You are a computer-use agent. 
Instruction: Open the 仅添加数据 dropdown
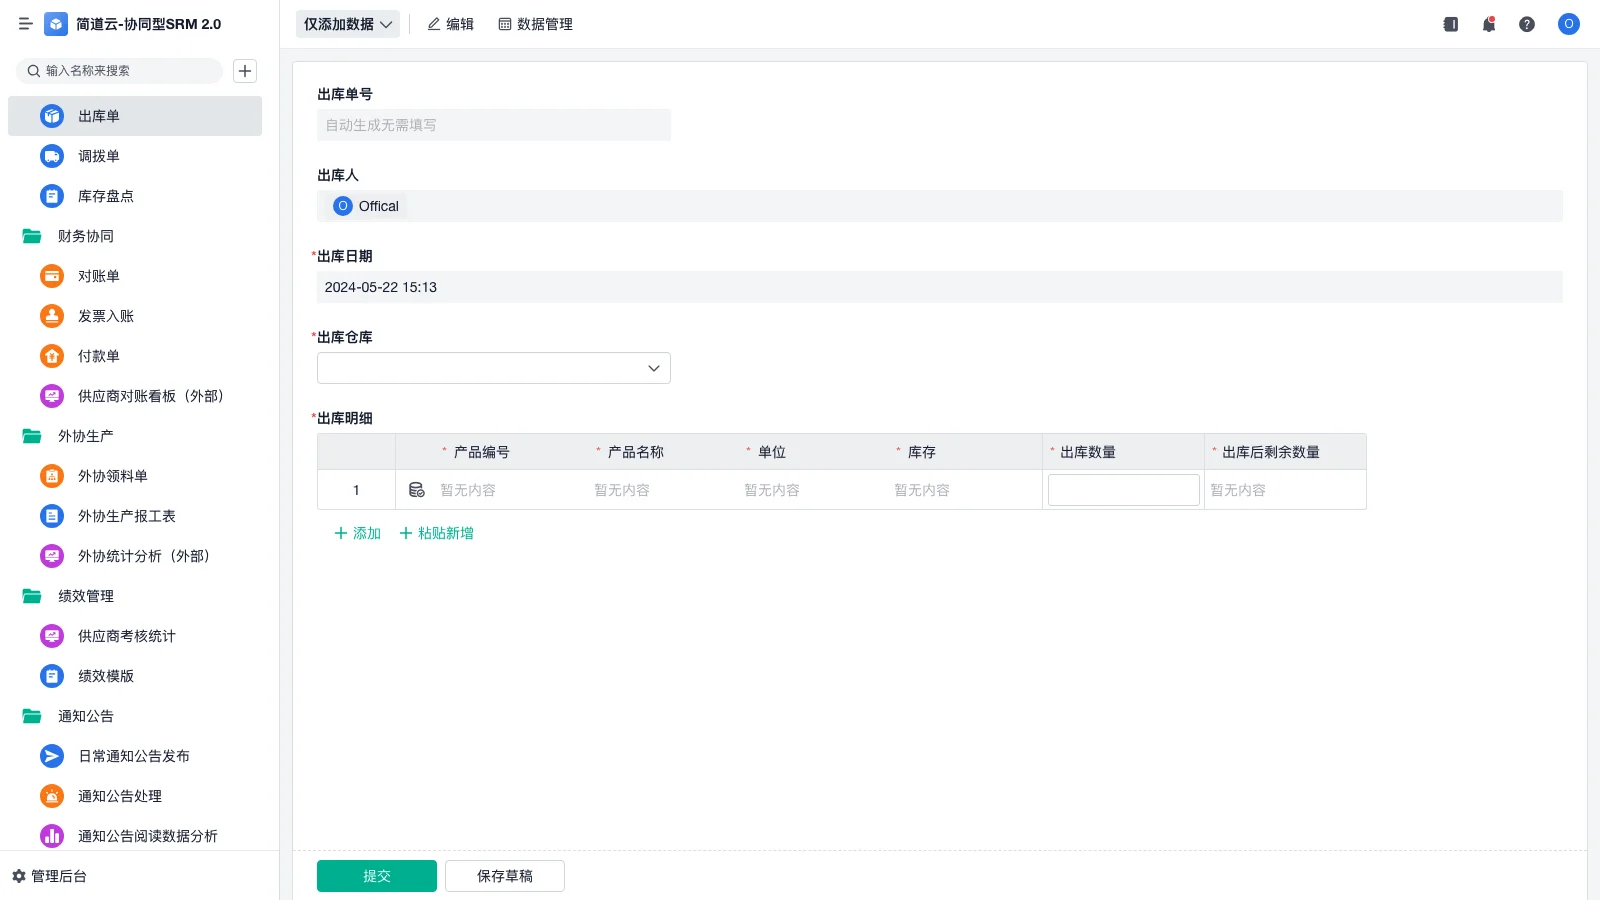pos(348,24)
